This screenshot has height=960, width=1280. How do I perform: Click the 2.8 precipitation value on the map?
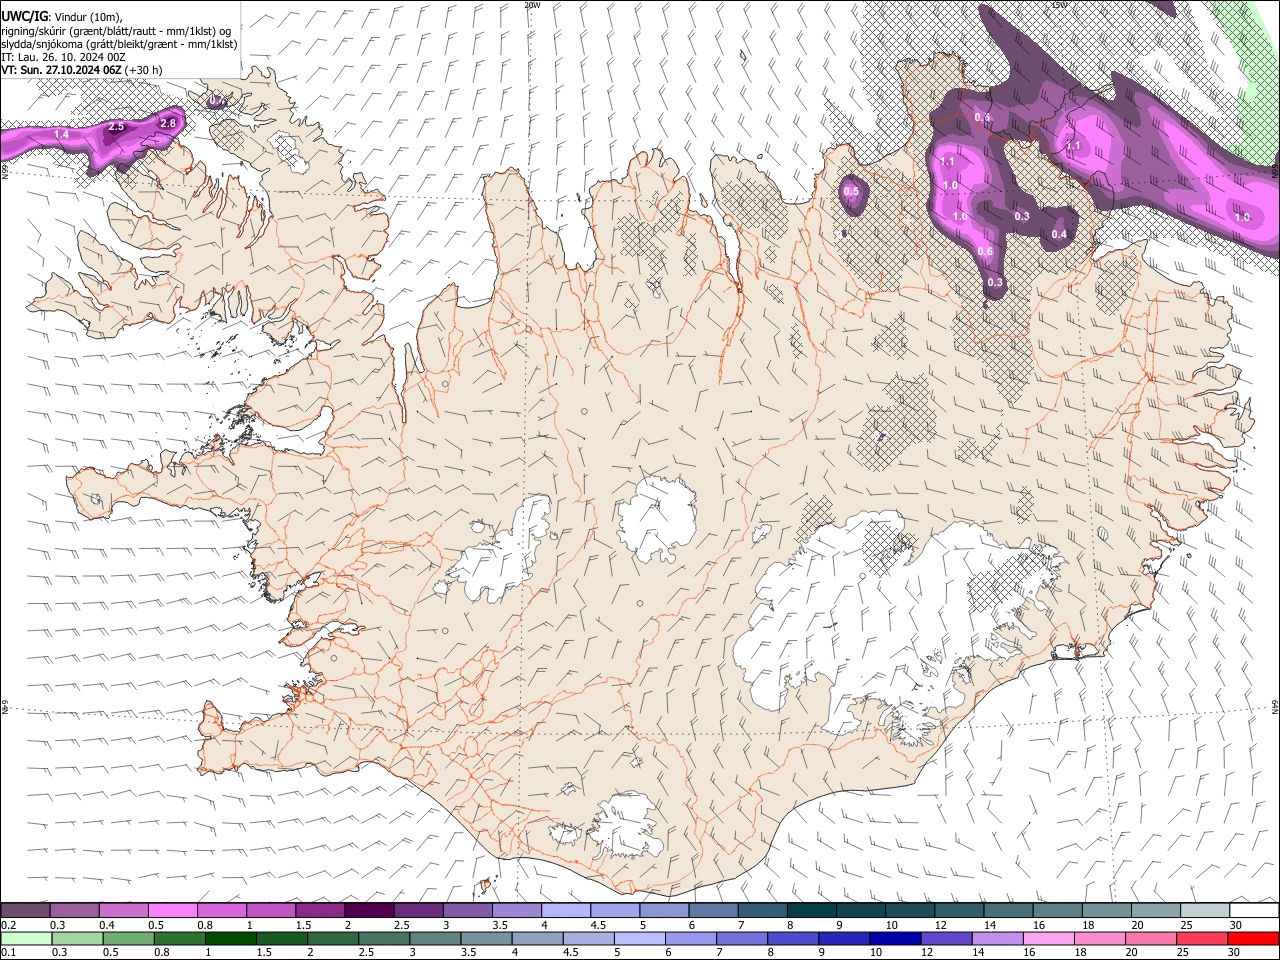pyautogui.click(x=168, y=123)
